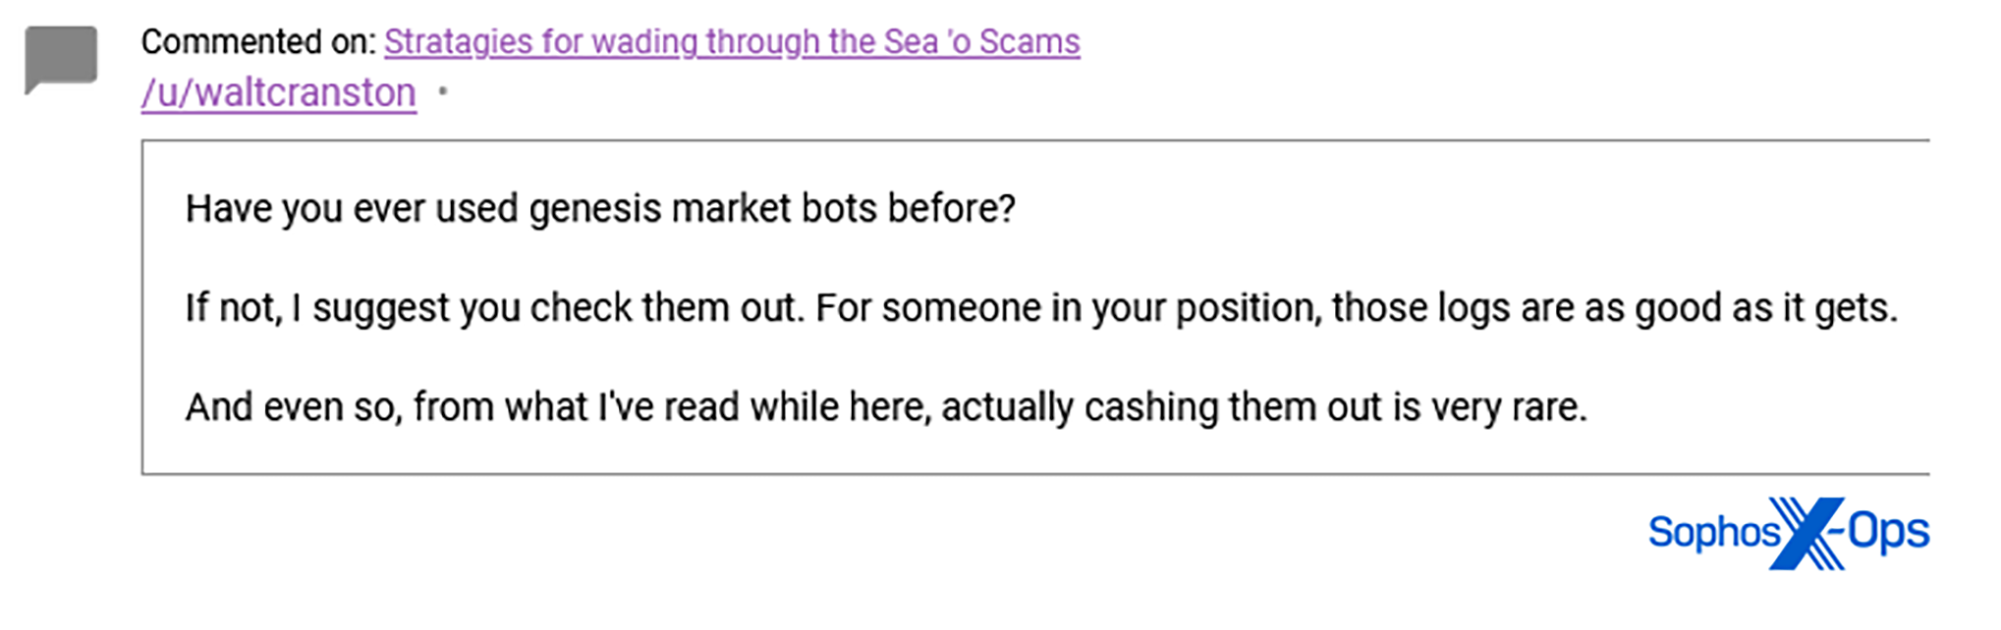
Task: Click the "And even so" sentence
Action: coord(885,408)
